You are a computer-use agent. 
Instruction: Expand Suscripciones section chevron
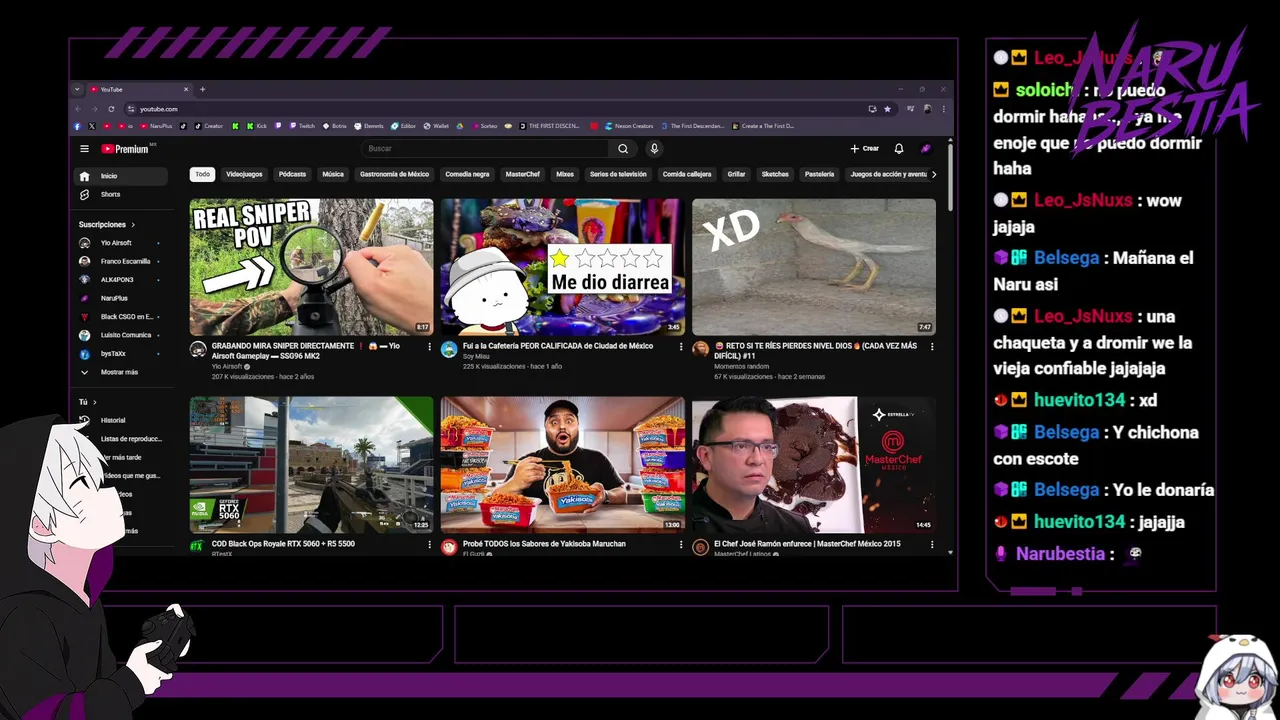(x=133, y=225)
